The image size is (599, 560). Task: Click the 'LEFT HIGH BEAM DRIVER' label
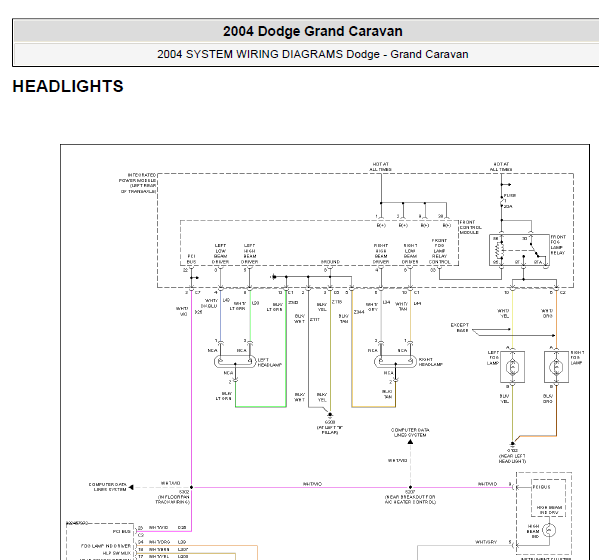249,254
